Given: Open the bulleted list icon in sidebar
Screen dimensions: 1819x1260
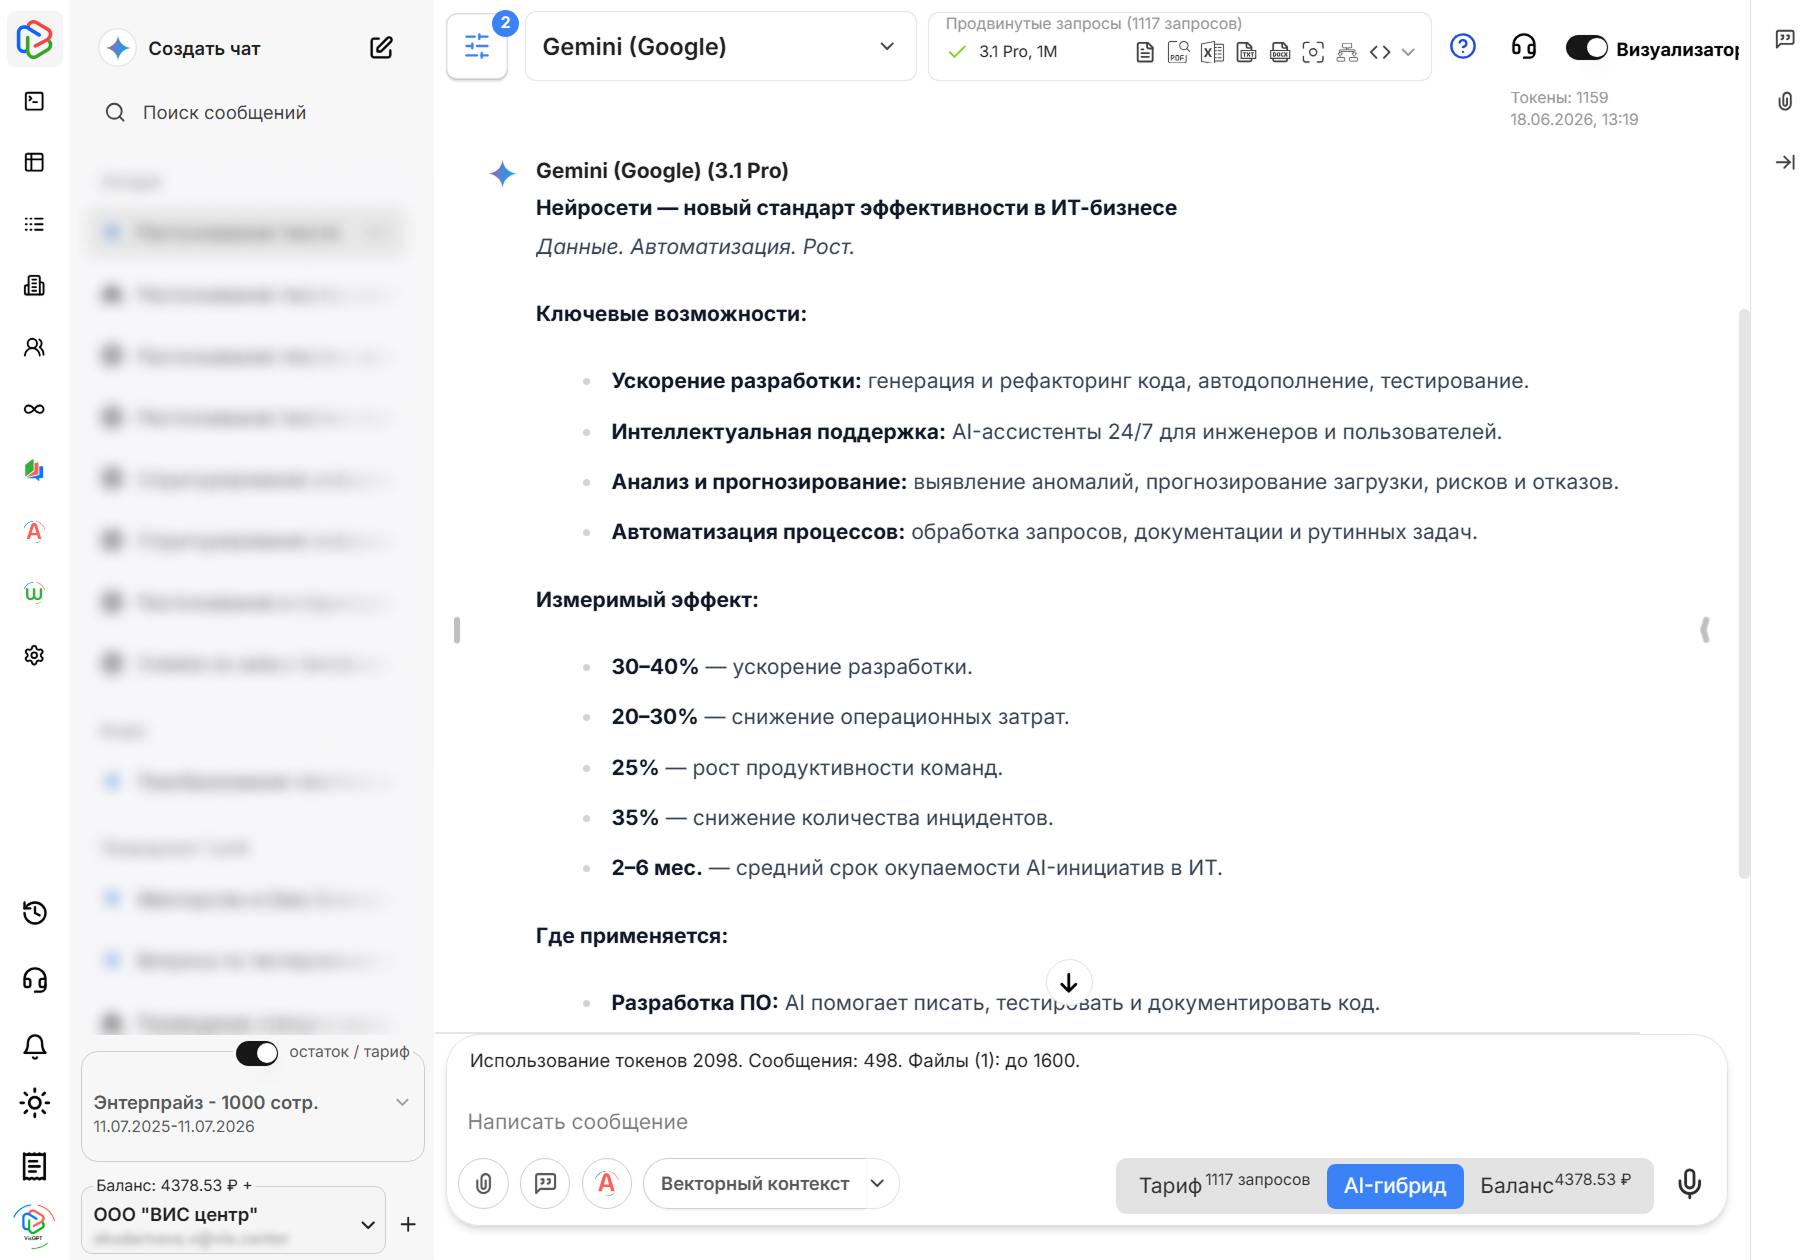Looking at the screenshot, I should (x=34, y=224).
